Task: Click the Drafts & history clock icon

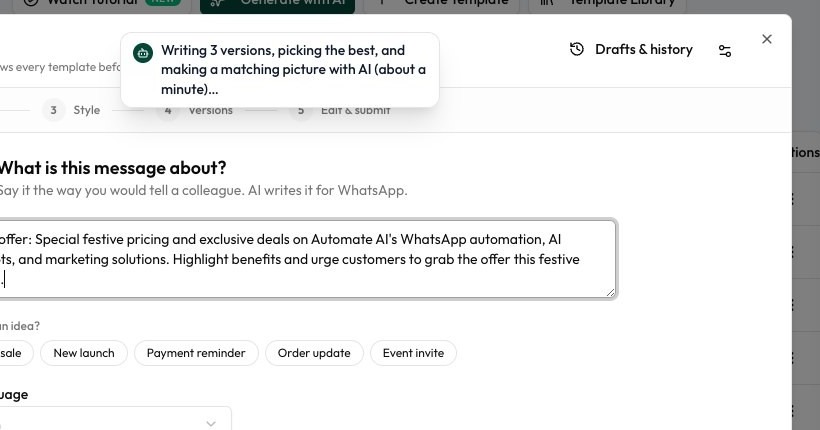Action: tap(576, 49)
